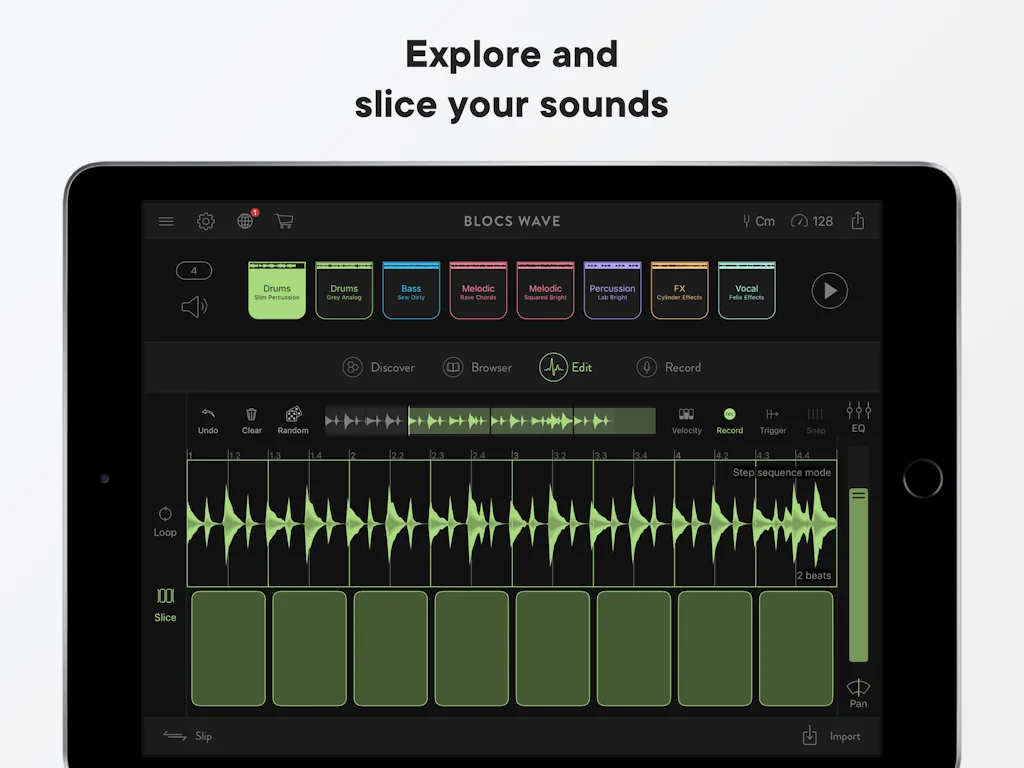Mute audio with the speaker icon
This screenshot has width=1024, height=768.
coord(193,307)
